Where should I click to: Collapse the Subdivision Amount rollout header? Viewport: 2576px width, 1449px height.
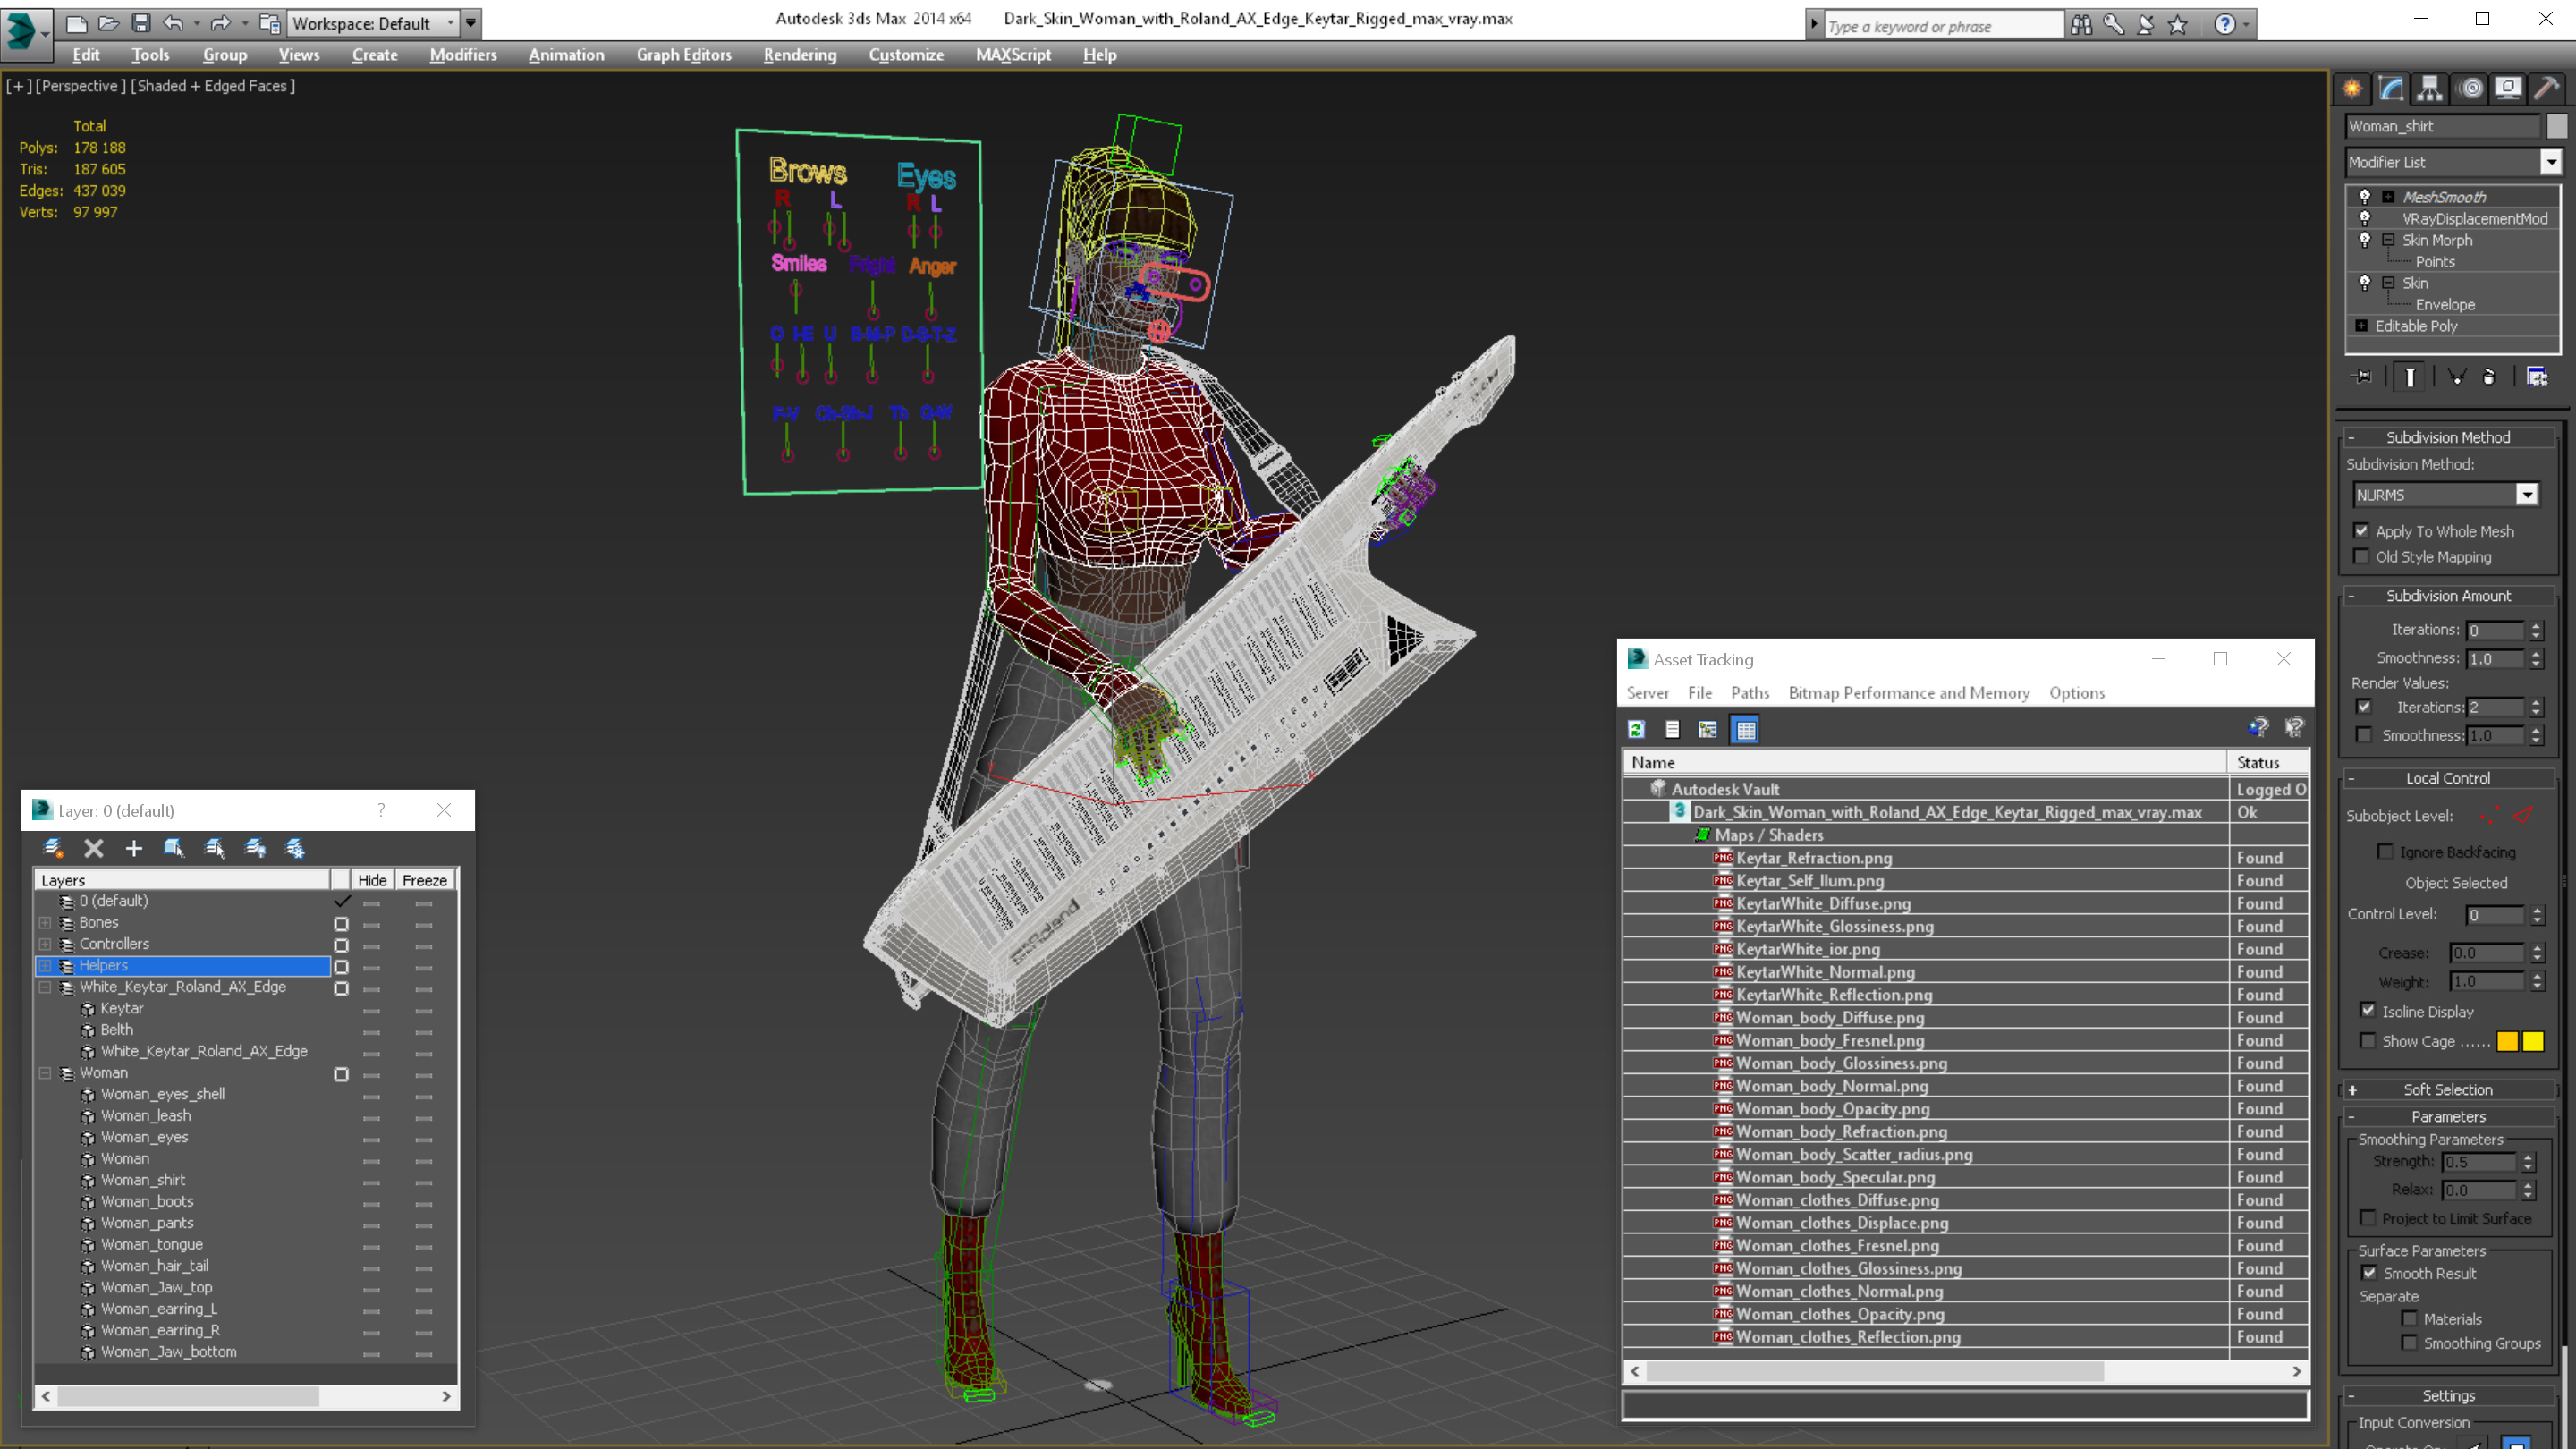[2449, 596]
